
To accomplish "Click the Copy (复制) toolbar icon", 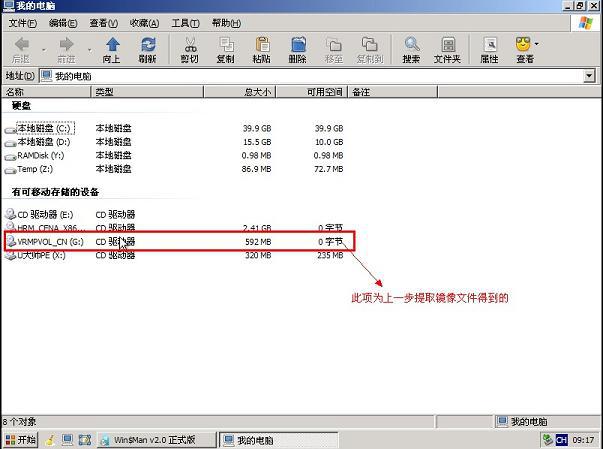I will pyautogui.click(x=226, y=45).
